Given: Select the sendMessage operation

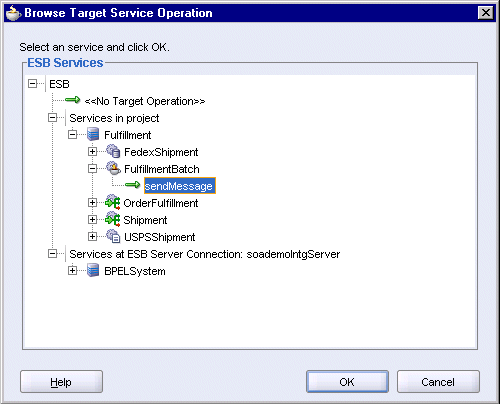Looking at the screenshot, I should [180, 186].
